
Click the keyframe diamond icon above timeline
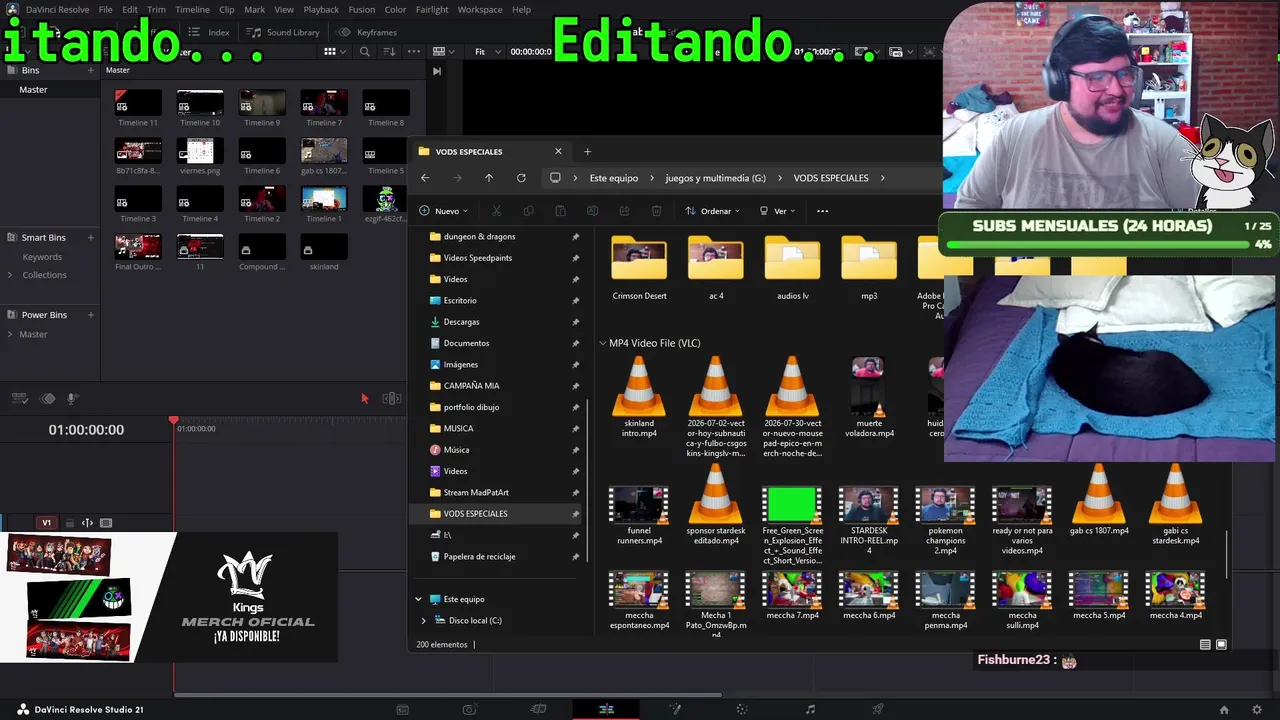click(47, 398)
